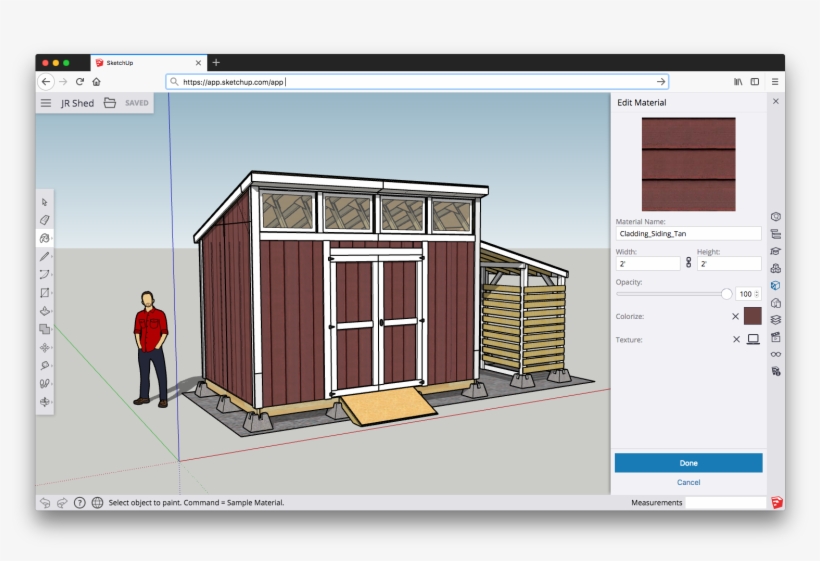Open the Styles panel icon
Image resolution: width=820 pixels, height=561 pixels.
[x=776, y=303]
